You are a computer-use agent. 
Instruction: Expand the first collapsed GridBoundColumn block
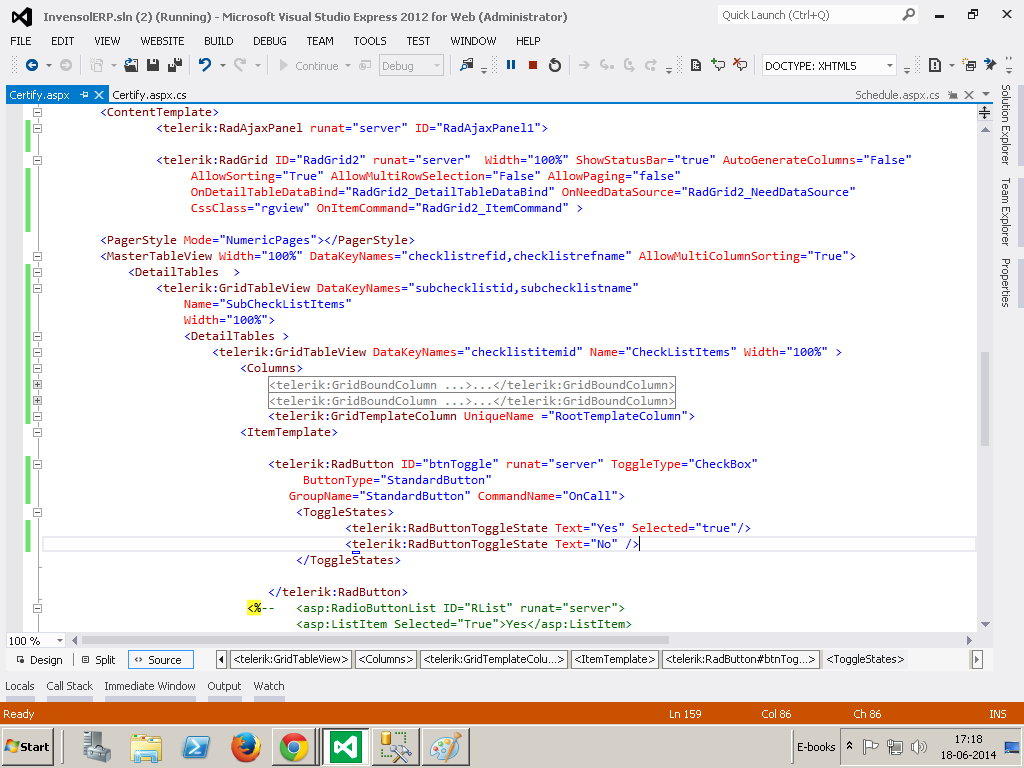pyautogui.click(x=37, y=385)
